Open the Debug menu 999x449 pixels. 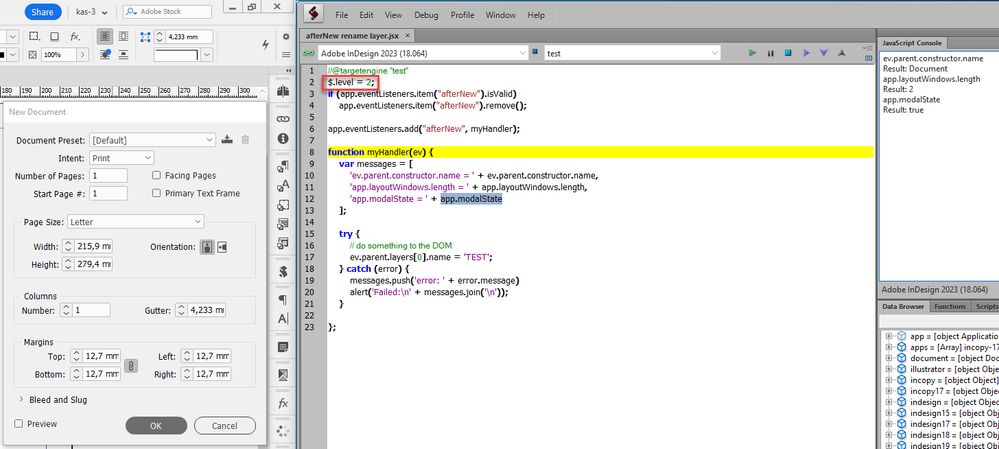(x=426, y=15)
